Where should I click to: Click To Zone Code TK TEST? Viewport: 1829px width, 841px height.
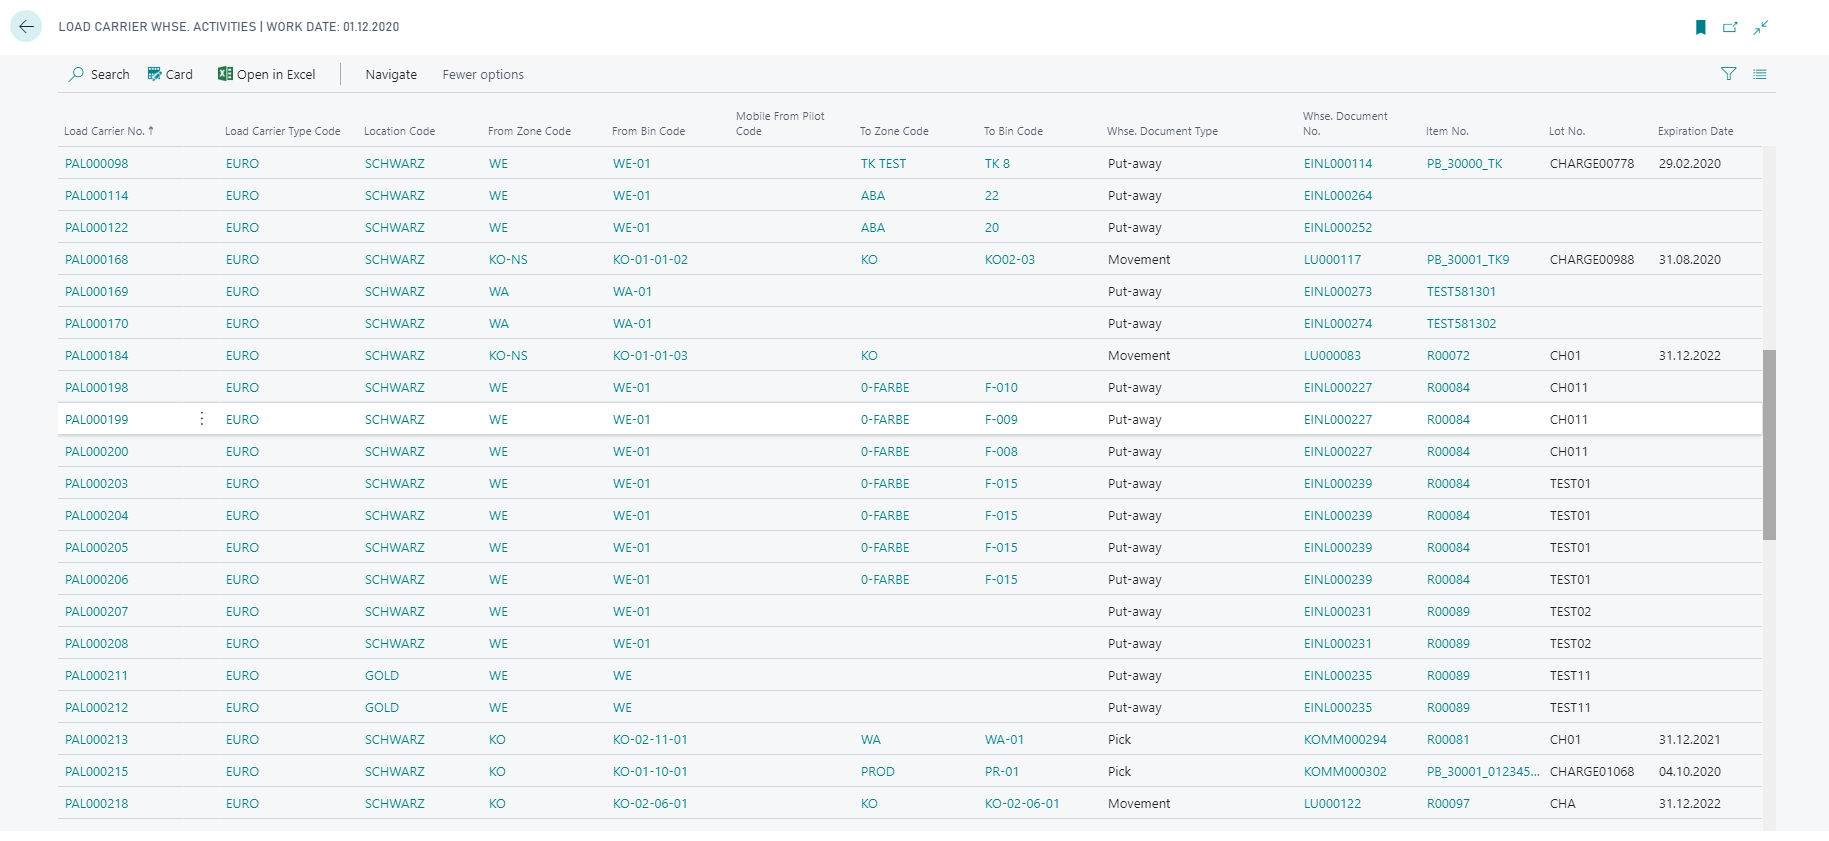coord(883,163)
